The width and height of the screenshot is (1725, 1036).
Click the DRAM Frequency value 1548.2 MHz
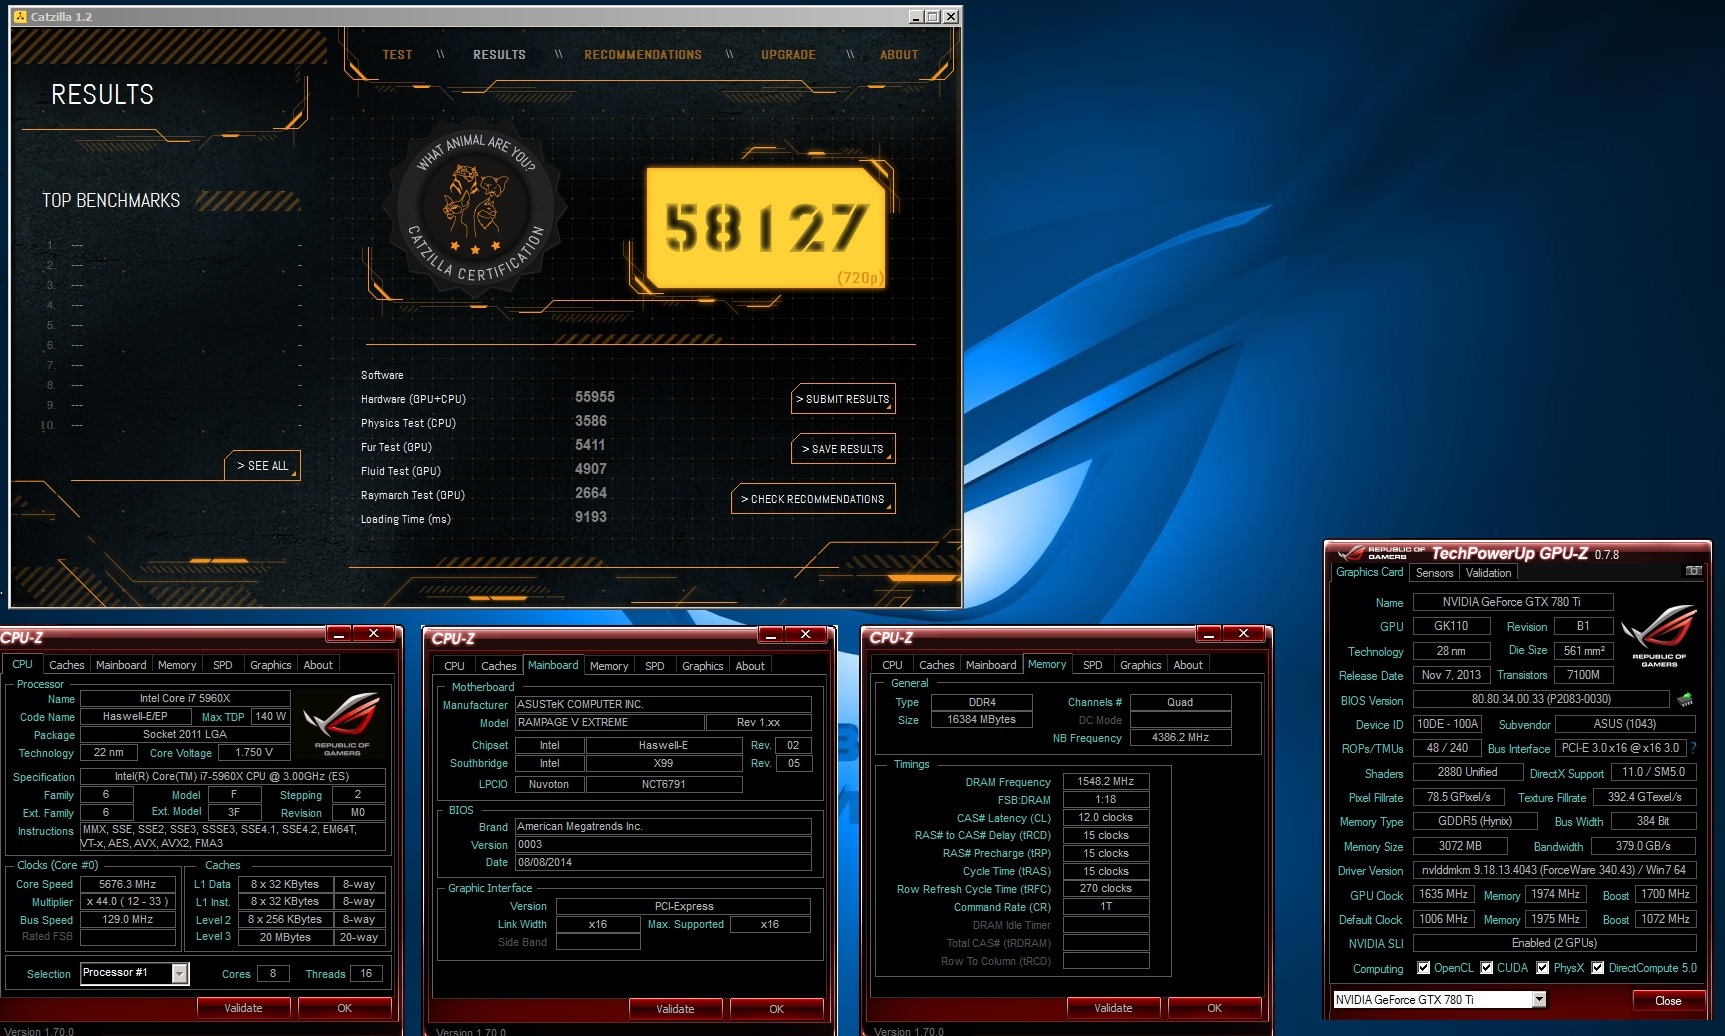pyautogui.click(x=1106, y=781)
